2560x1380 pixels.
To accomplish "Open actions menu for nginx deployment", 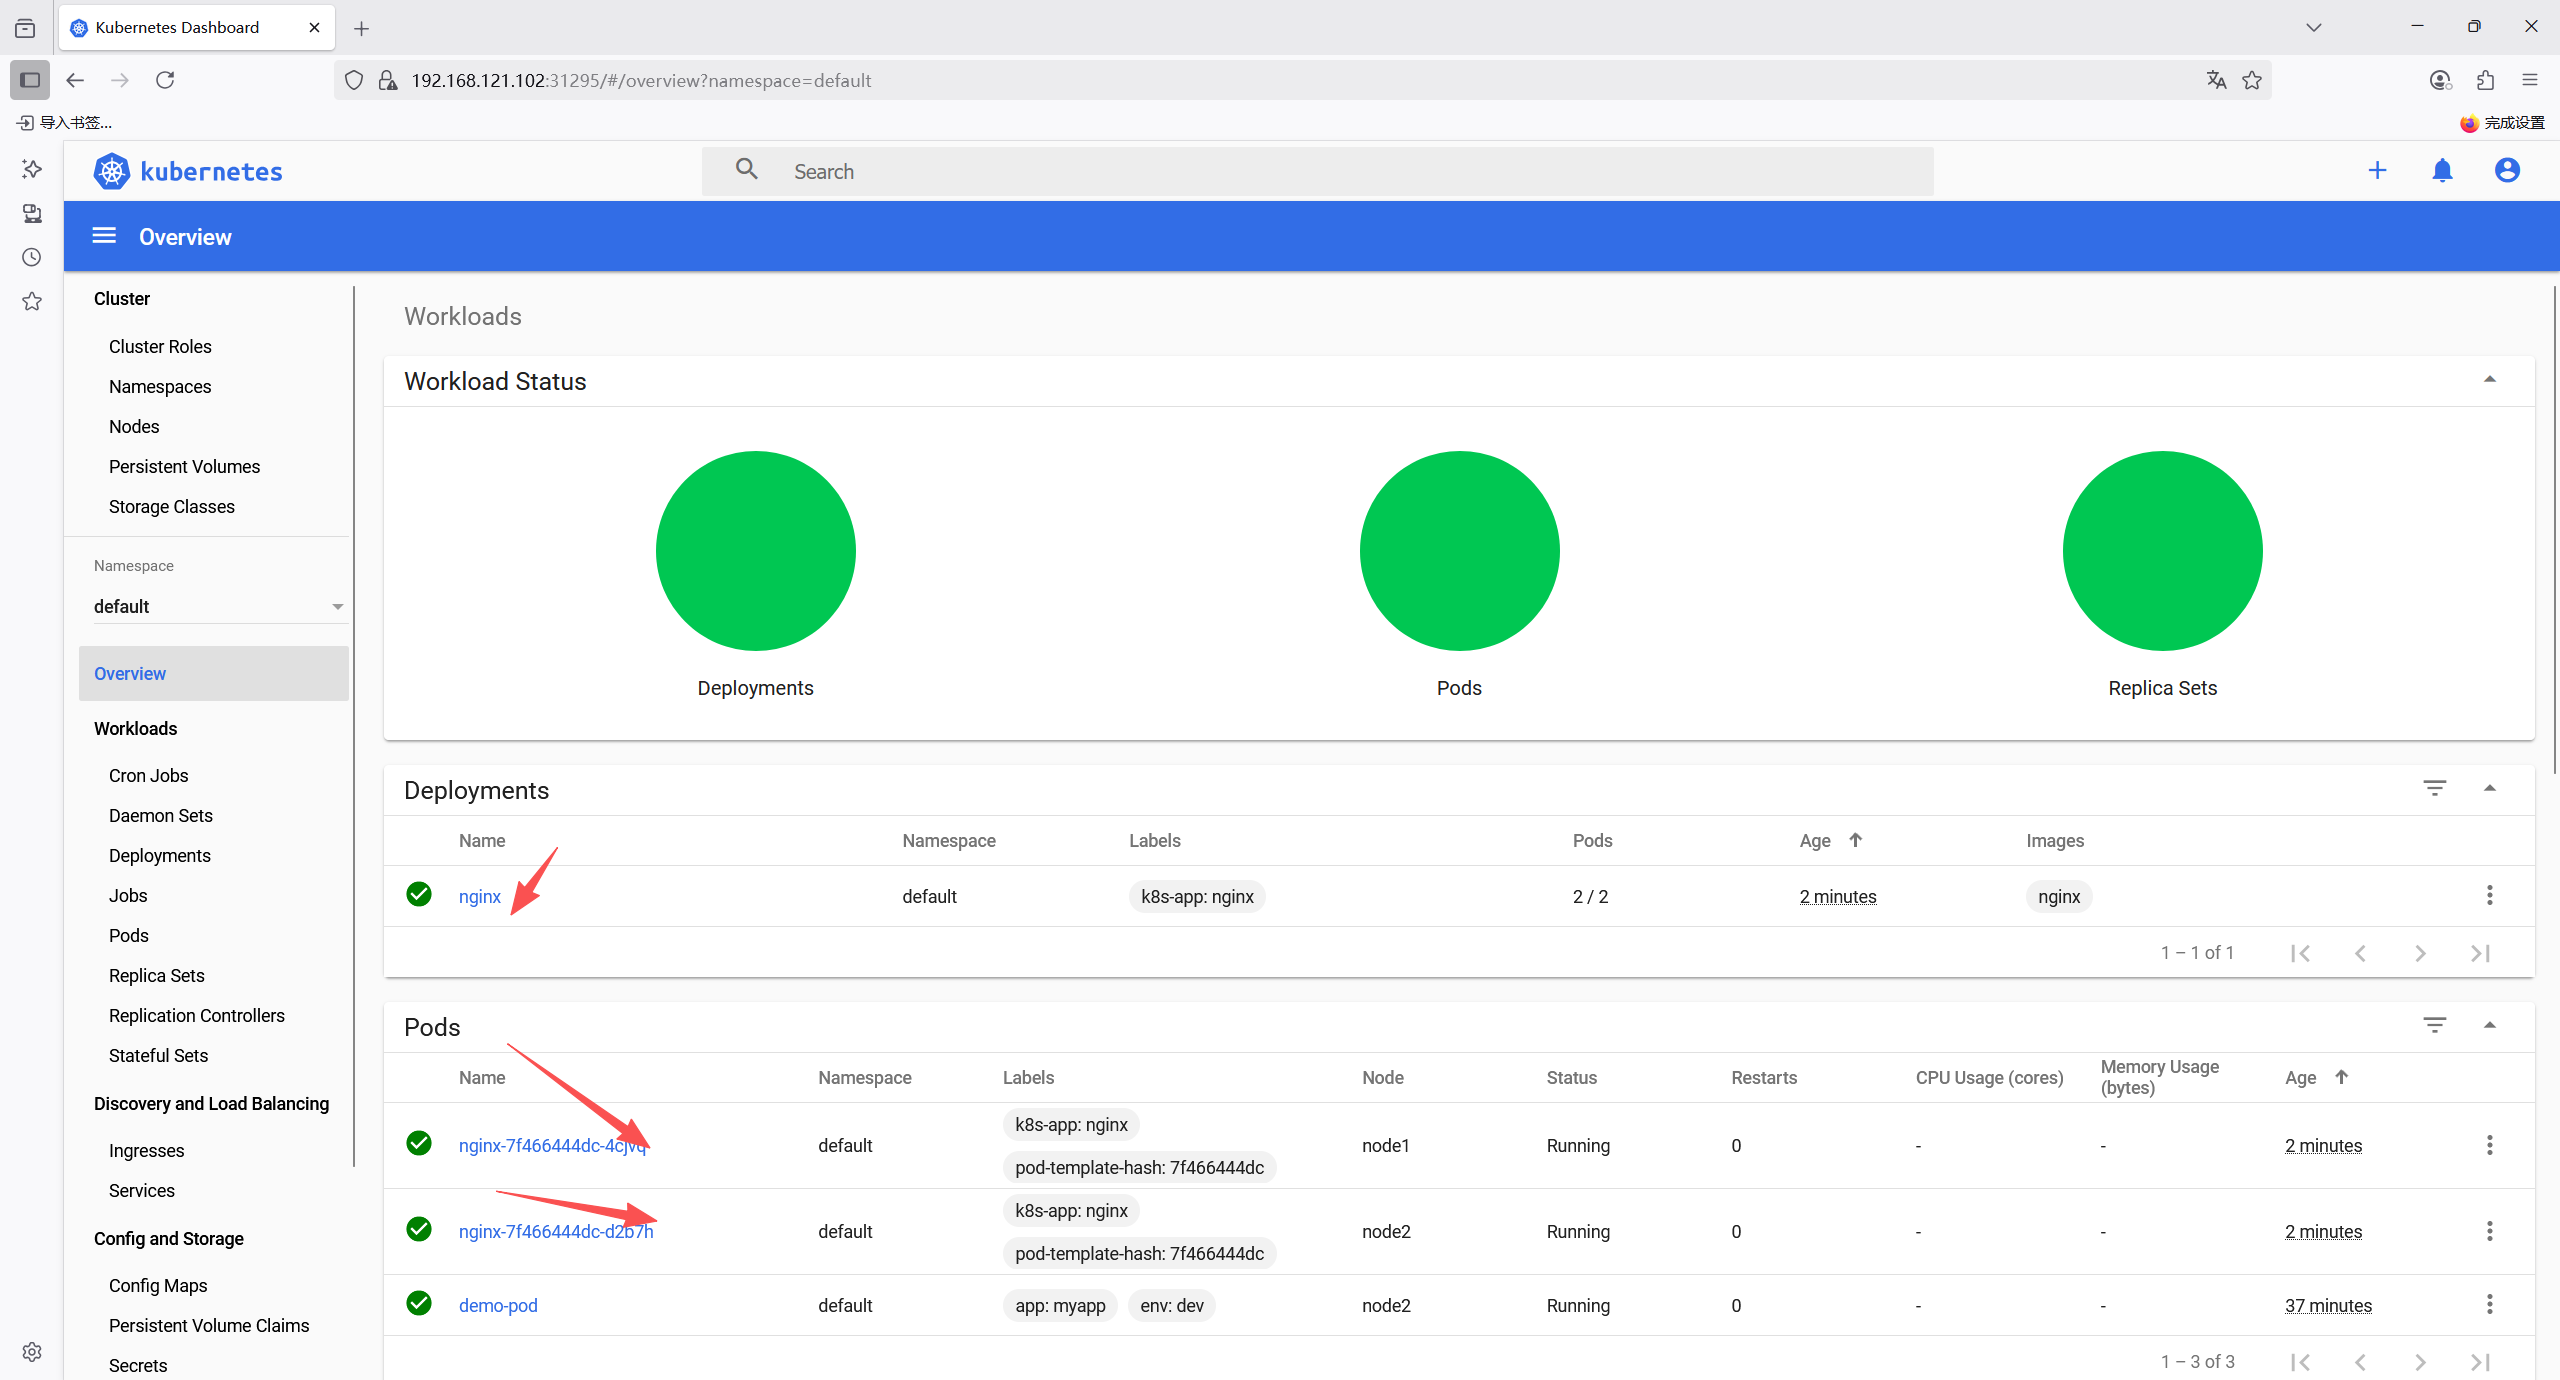I will point(2489,896).
